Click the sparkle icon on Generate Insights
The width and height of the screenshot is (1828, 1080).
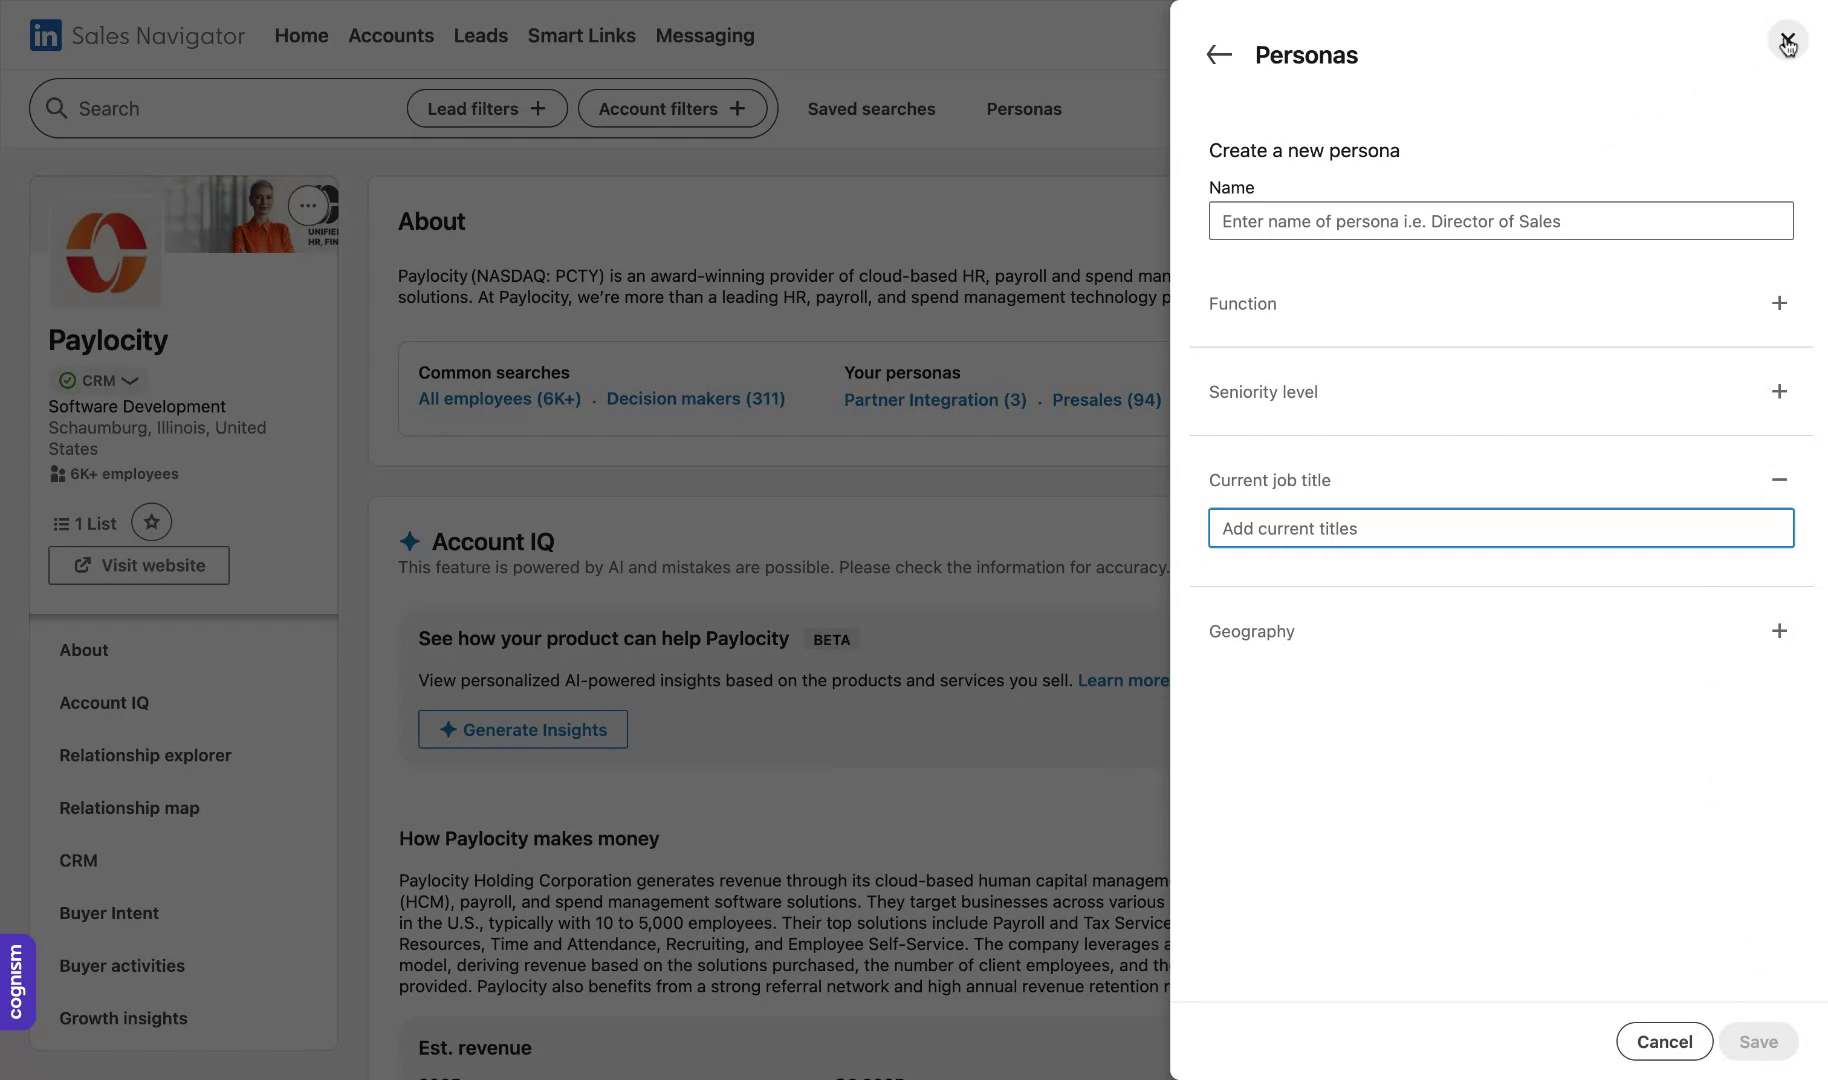click(448, 729)
